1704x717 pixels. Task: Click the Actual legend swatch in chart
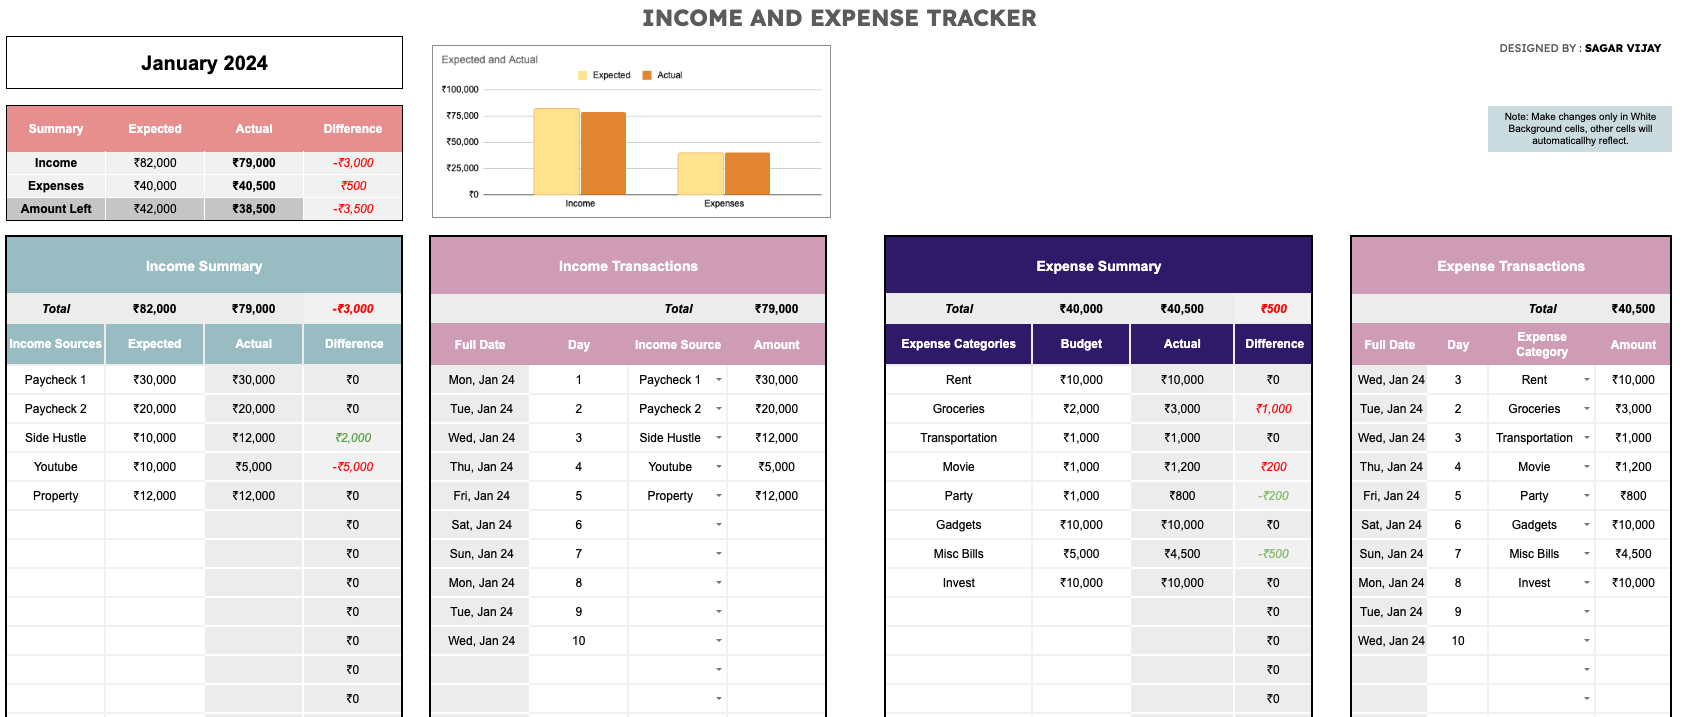(647, 76)
